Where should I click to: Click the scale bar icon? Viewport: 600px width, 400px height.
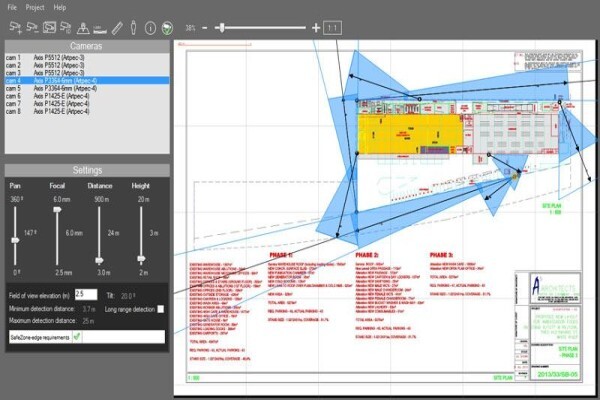click(x=100, y=29)
